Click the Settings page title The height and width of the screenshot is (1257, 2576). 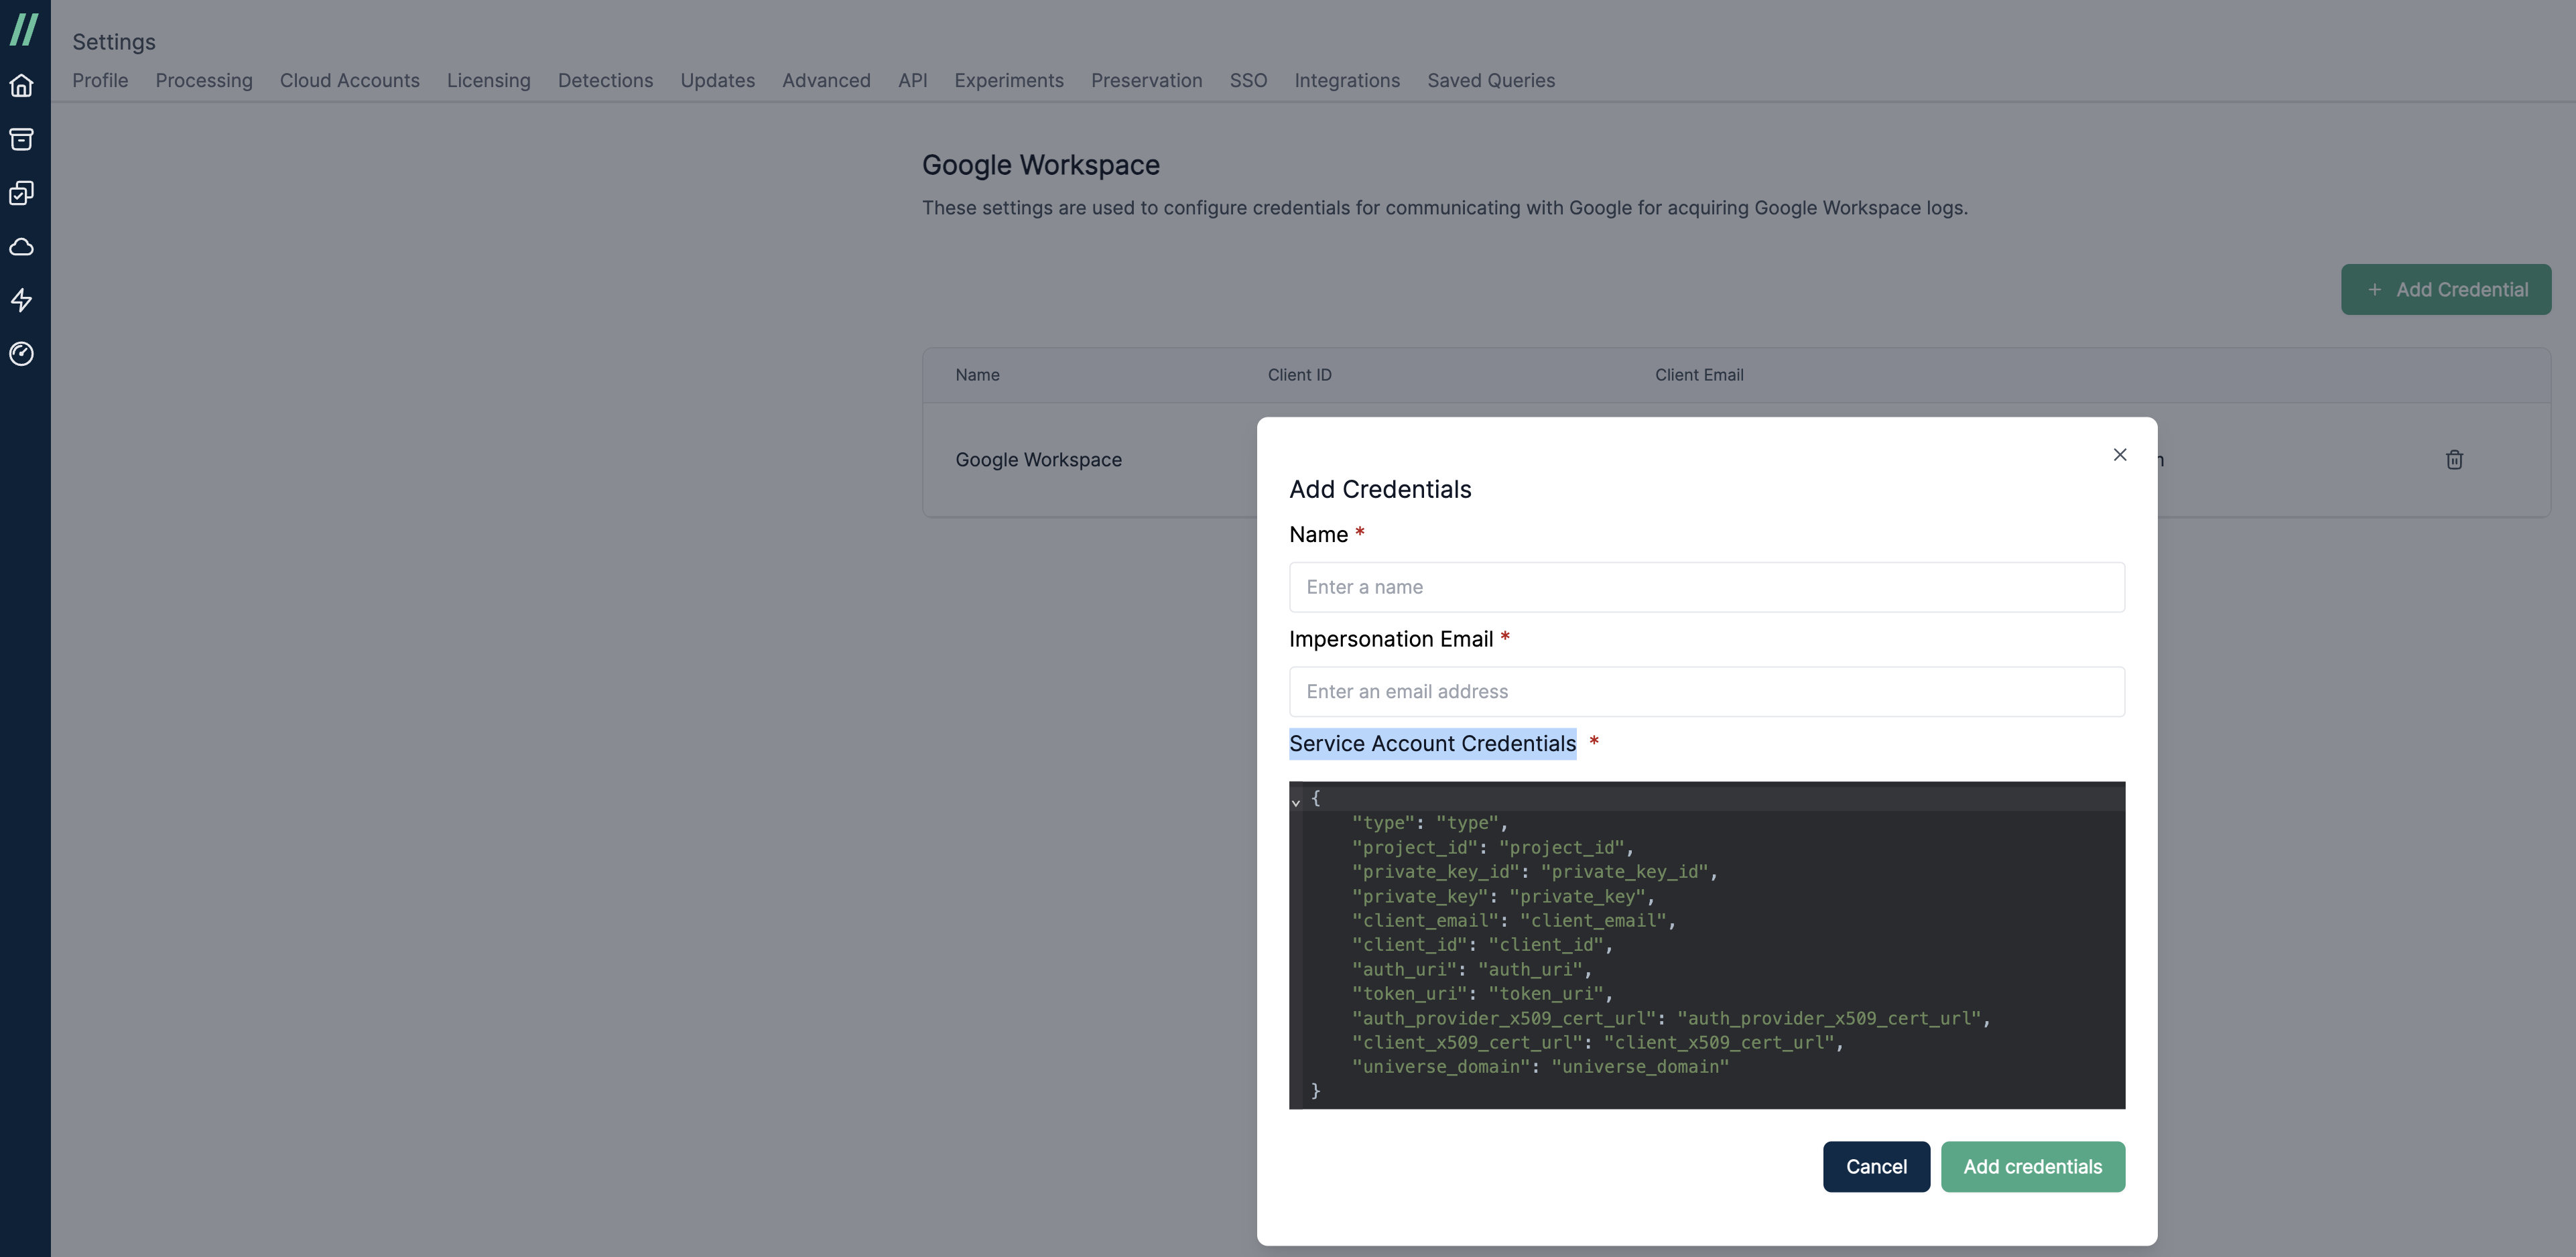(x=114, y=42)
